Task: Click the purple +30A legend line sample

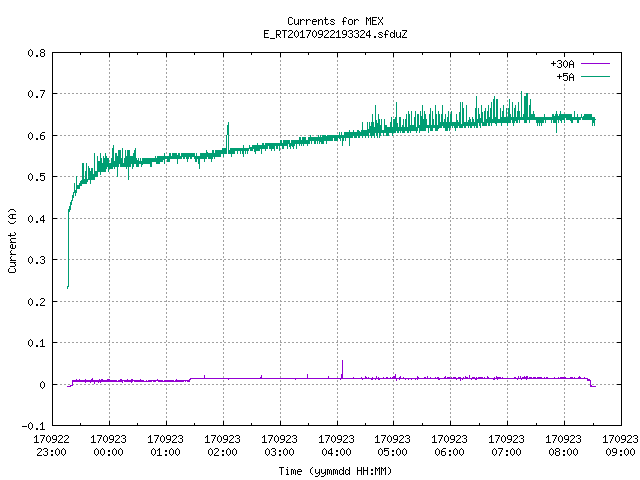Action: point(595,64)
